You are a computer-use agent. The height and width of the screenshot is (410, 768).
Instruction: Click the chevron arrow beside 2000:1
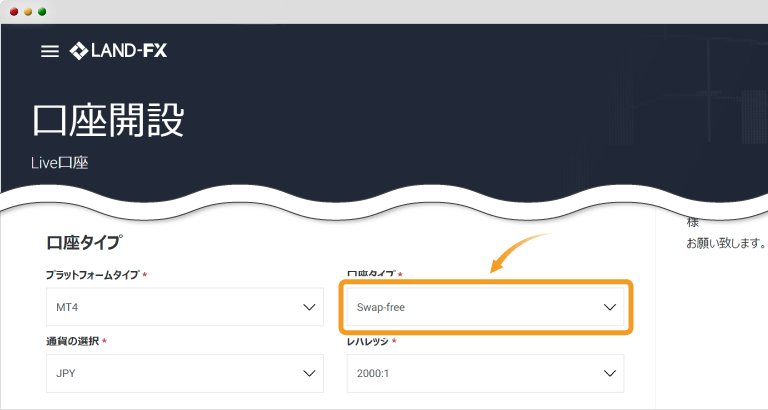(x=609, y=373)
